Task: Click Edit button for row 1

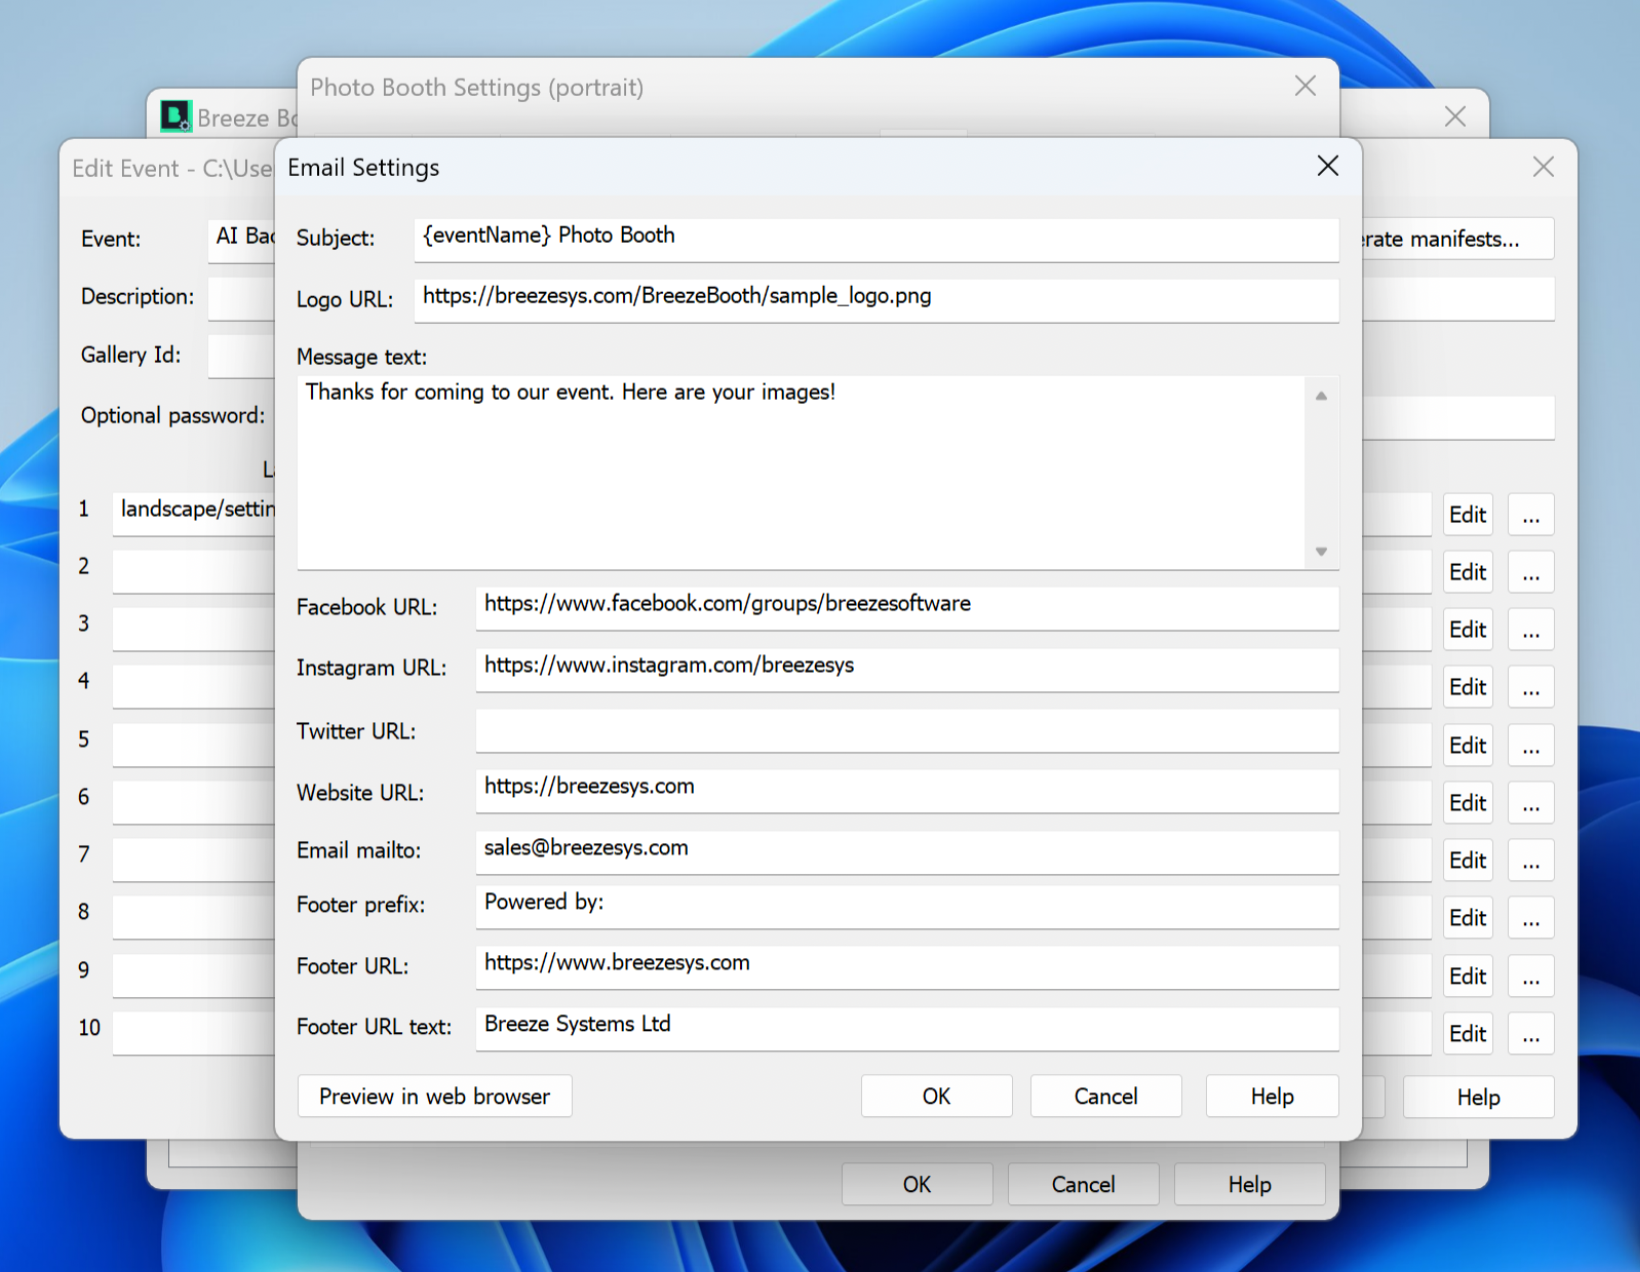Action: (x=1467, y=515)
